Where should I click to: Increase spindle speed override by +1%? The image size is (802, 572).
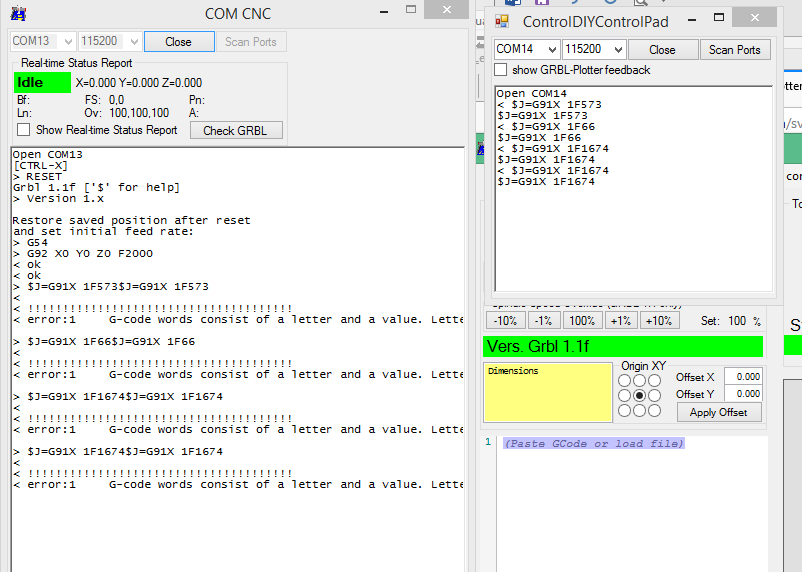pos(621,321)
